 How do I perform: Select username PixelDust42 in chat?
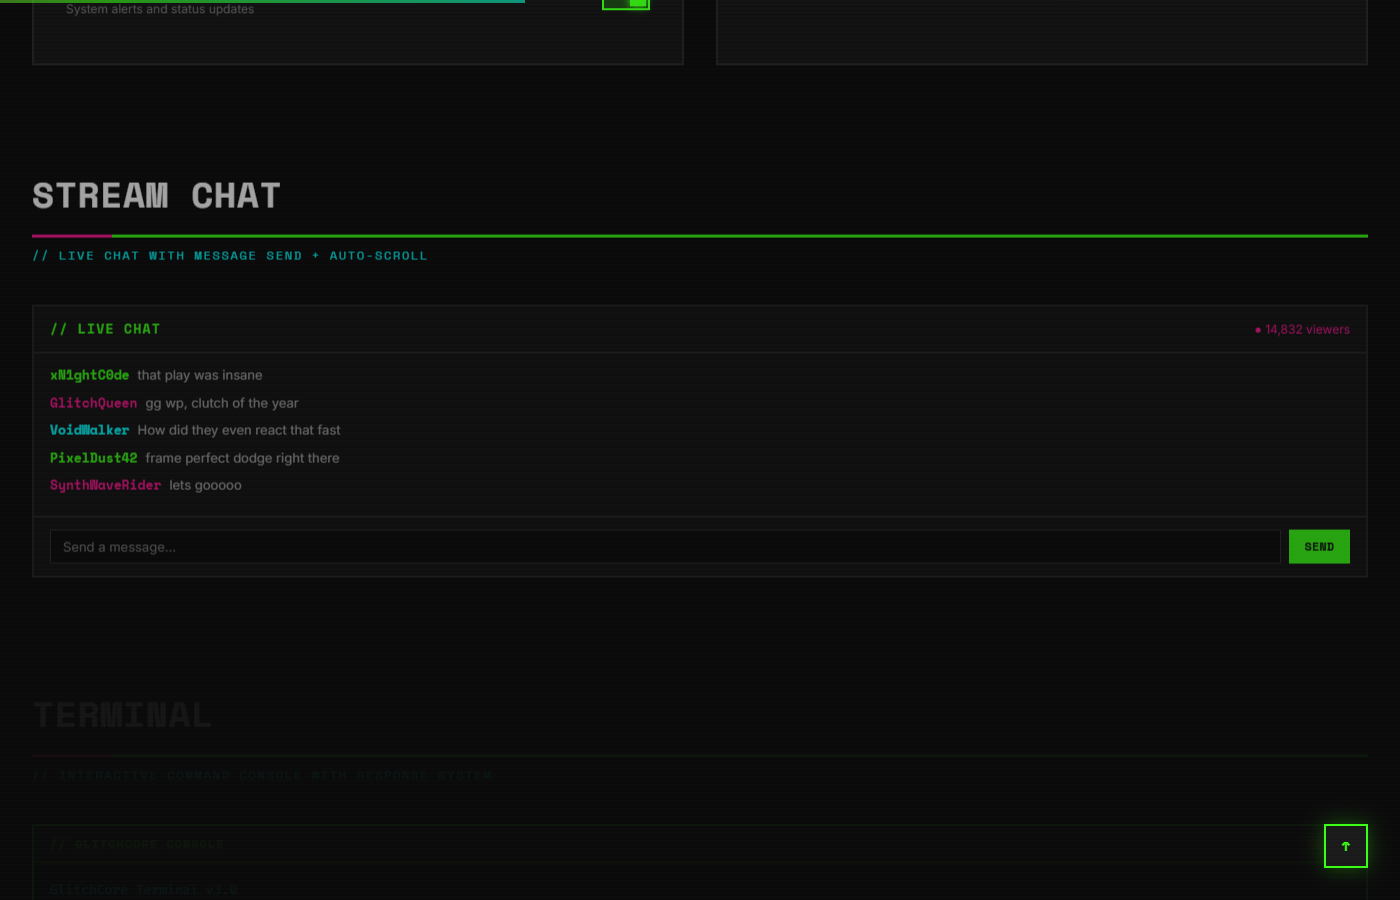pyautogui.click(x=93, y=458)
